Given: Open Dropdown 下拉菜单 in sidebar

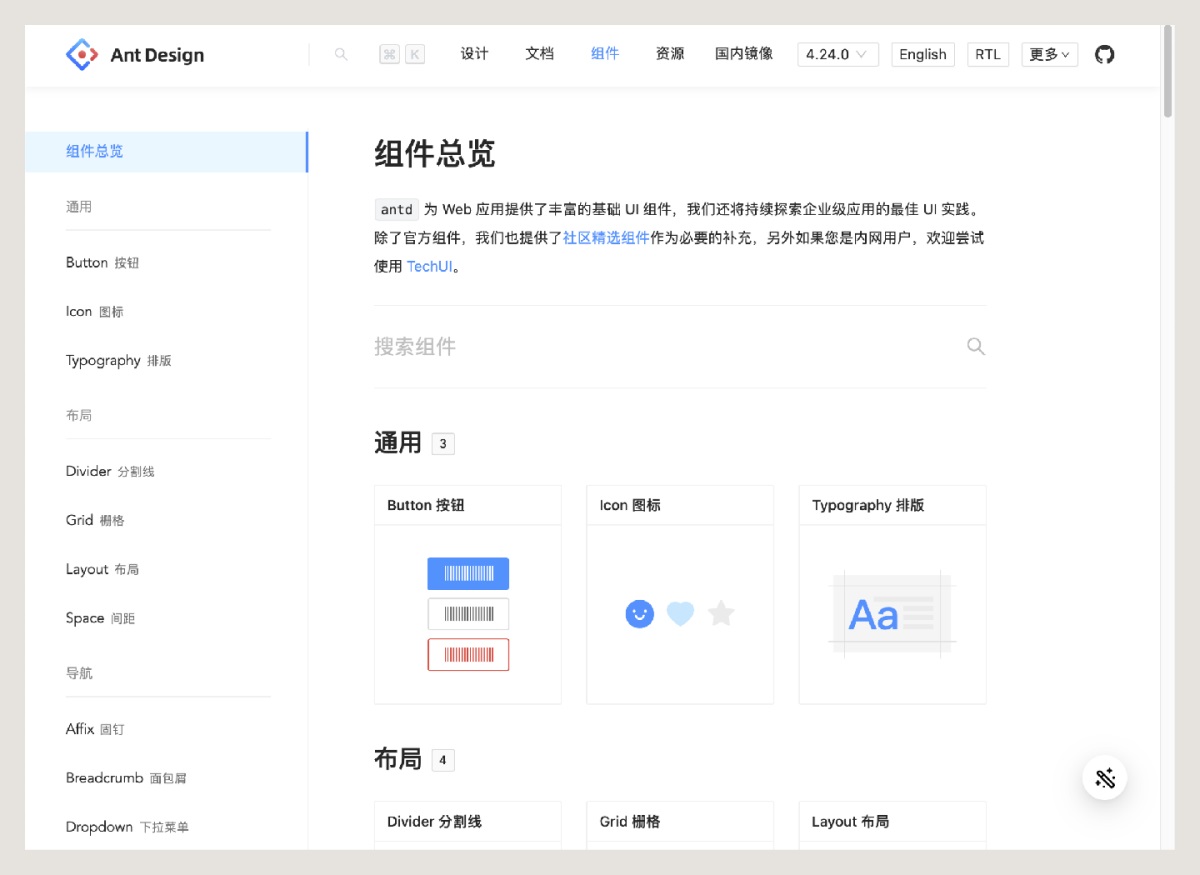Looking at the screenshot, I should (127, 827).
